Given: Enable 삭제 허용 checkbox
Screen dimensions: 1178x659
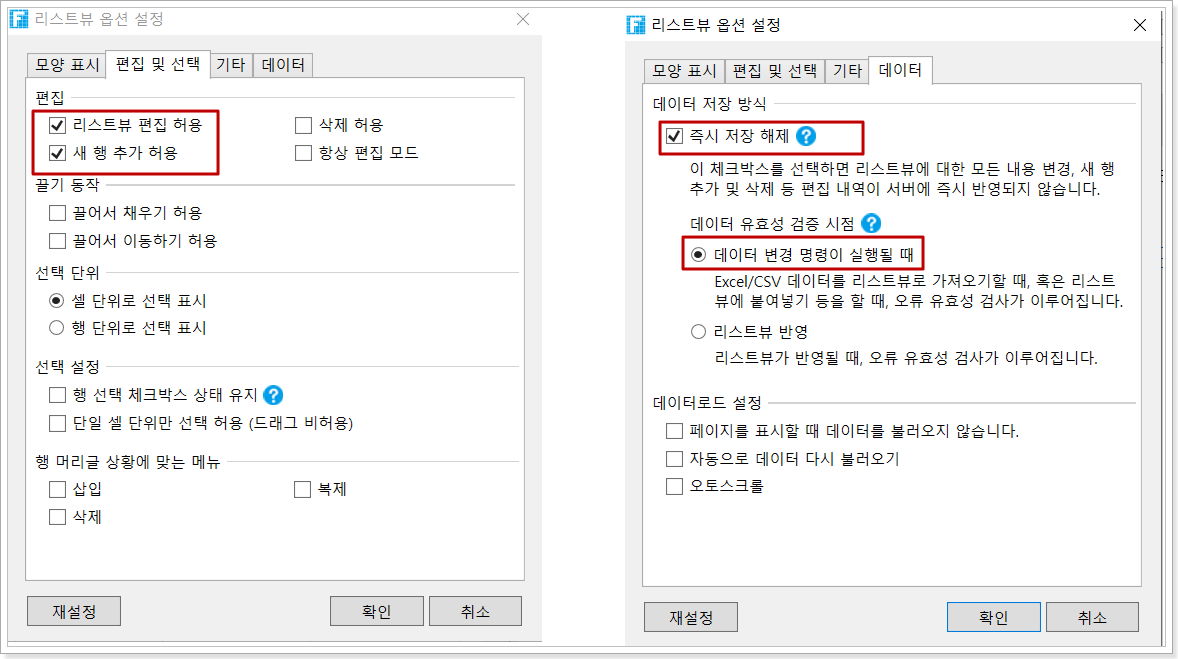Looking at the screenshot, I should (303, 125).
